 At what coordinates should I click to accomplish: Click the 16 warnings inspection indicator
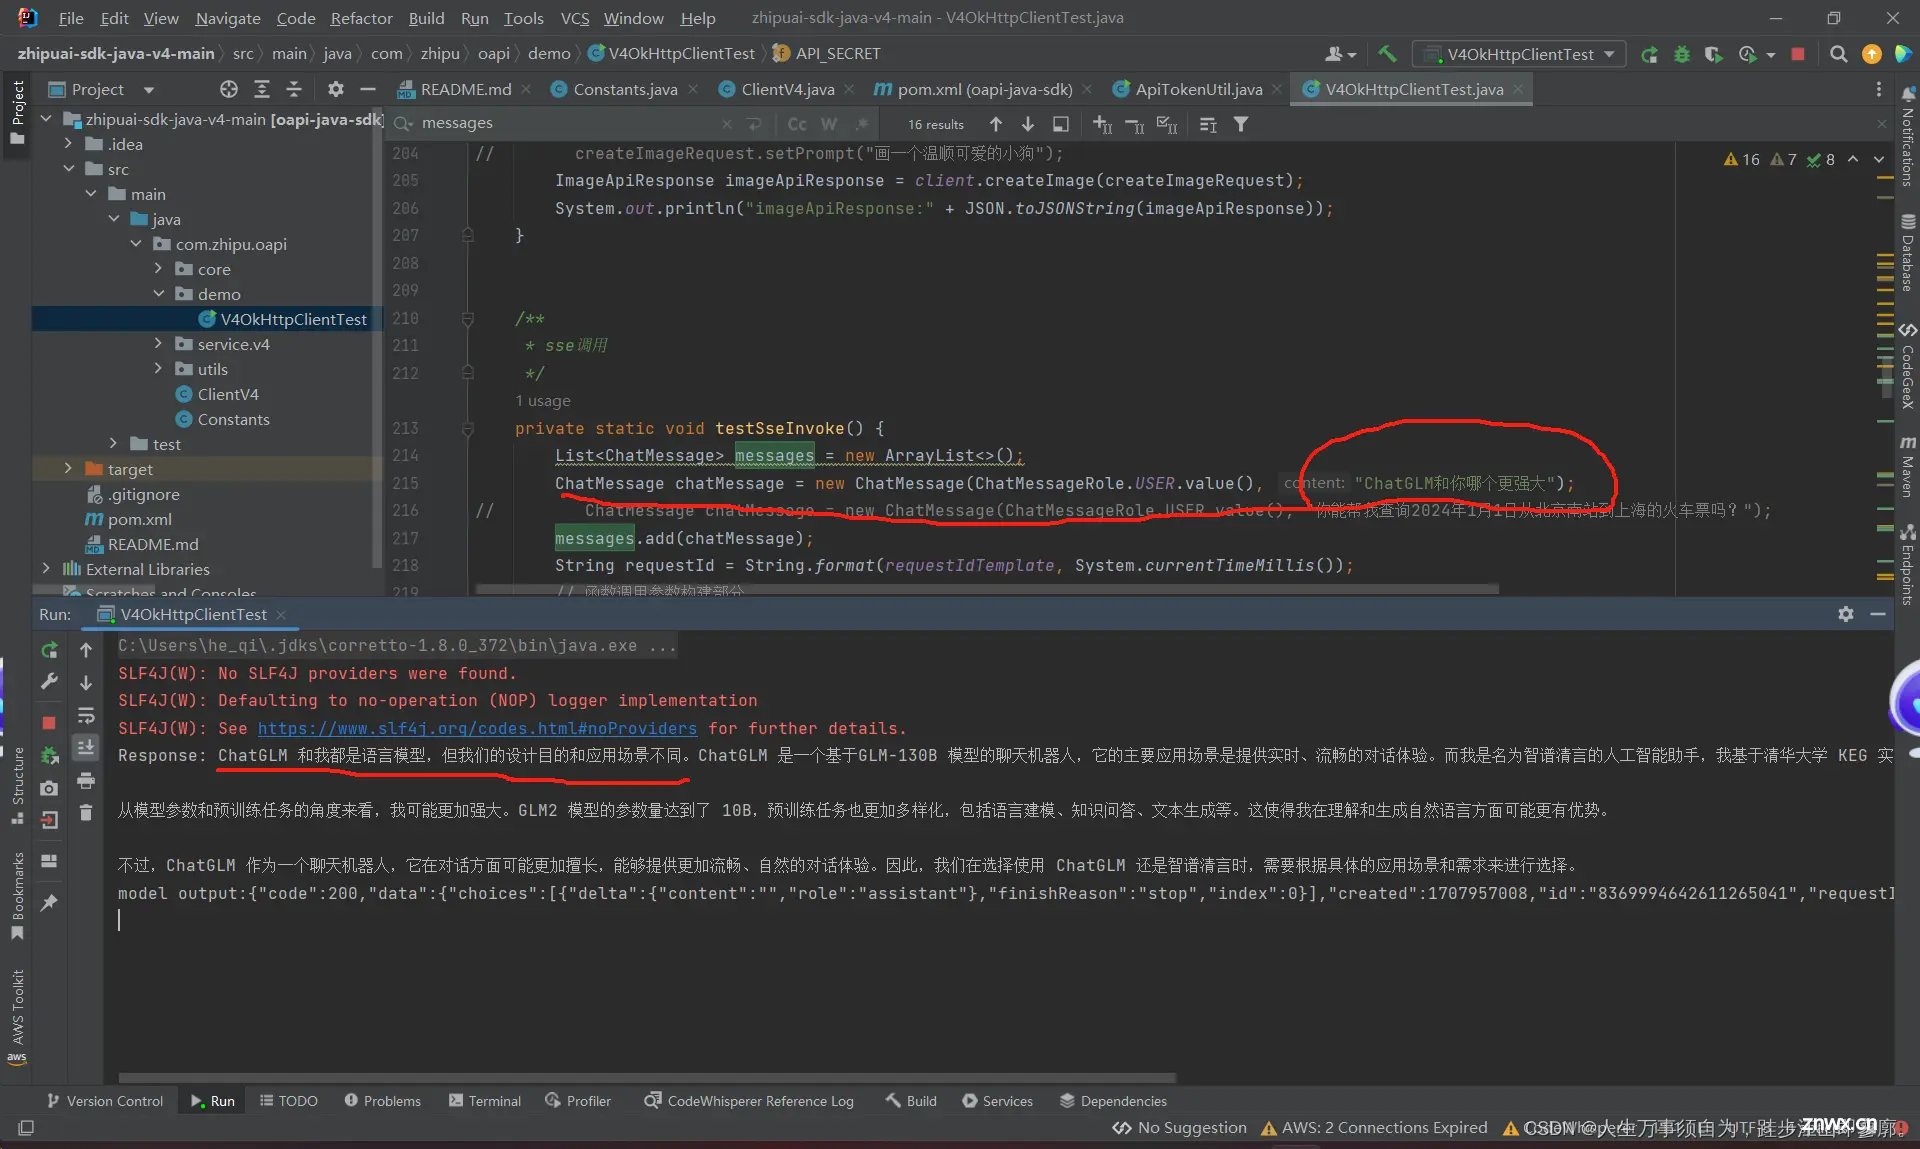1742,159
